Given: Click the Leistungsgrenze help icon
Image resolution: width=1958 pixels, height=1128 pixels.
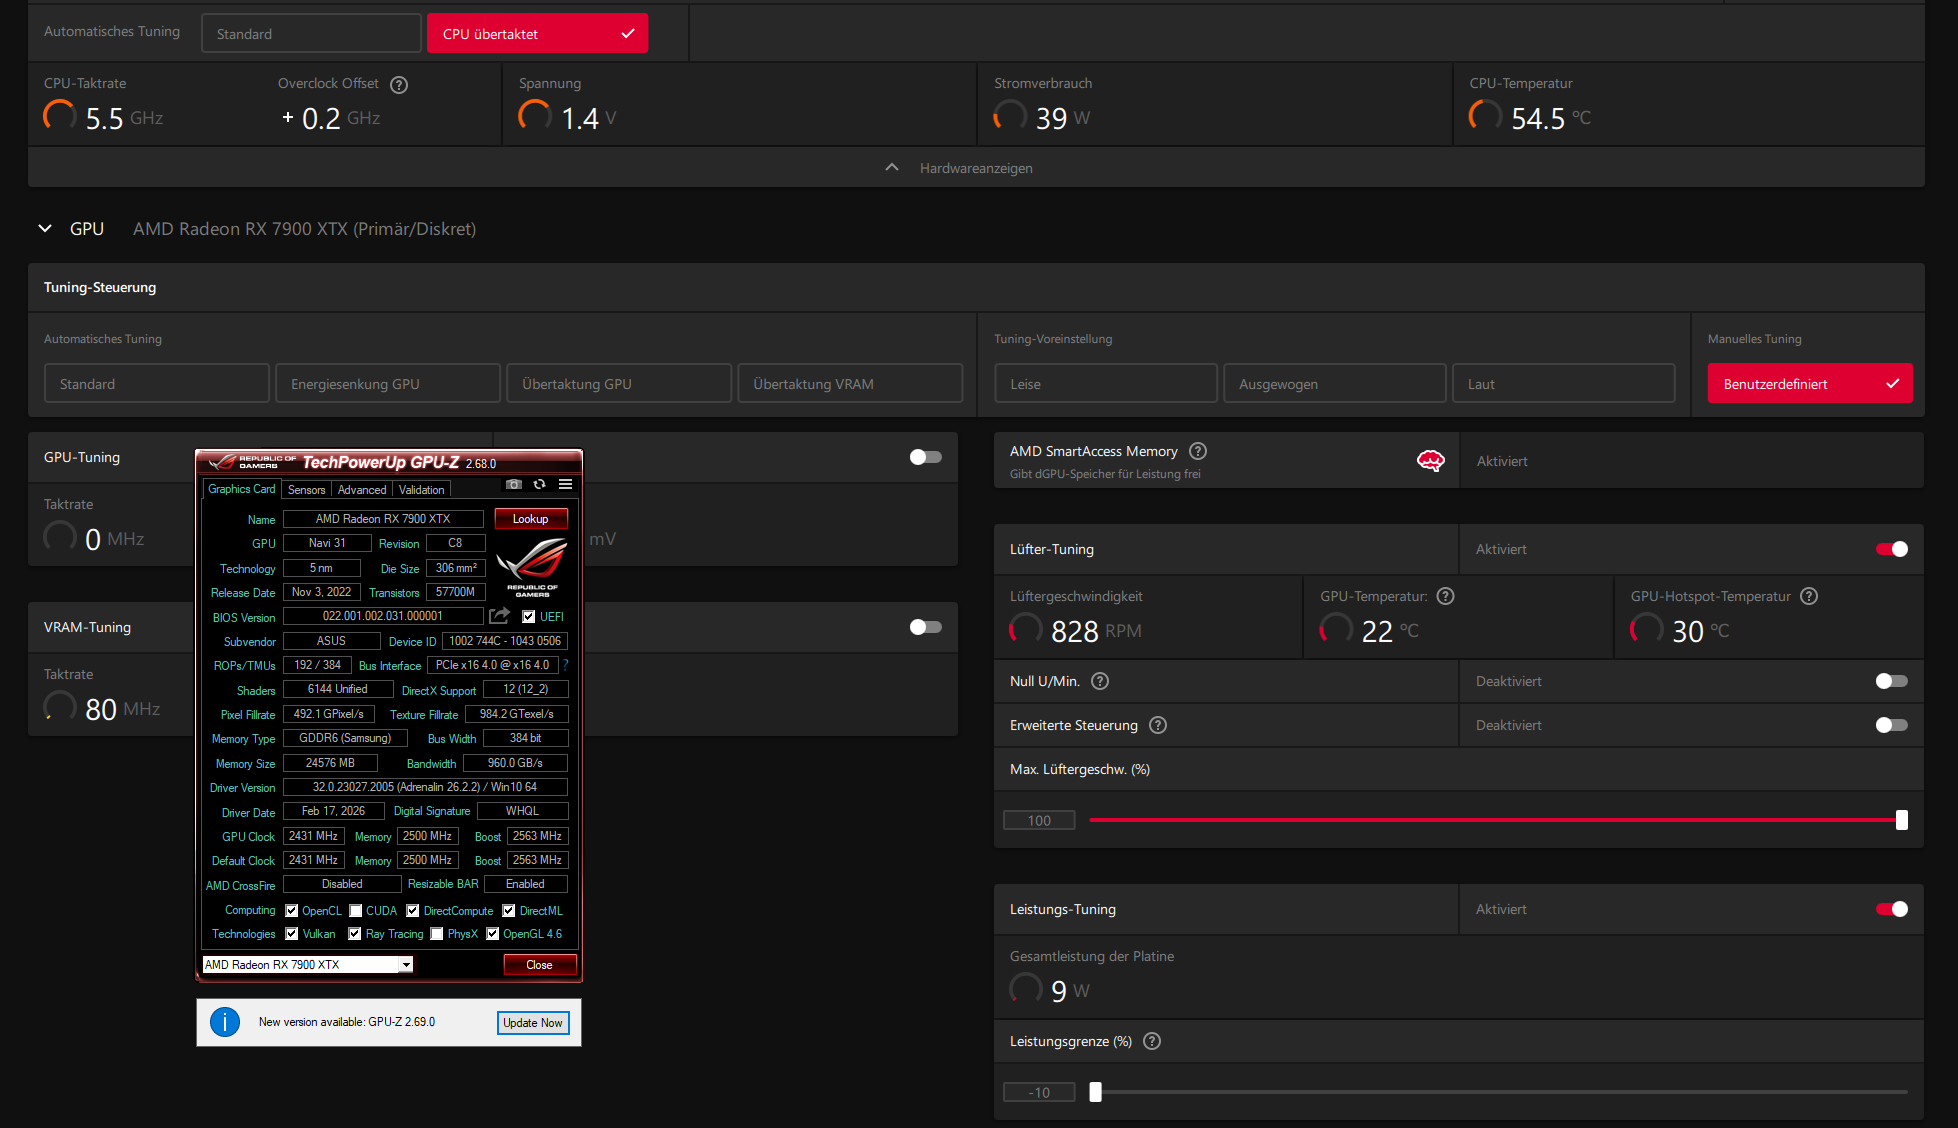Looking at the screenshot, I should [x=1152, y=1041].
